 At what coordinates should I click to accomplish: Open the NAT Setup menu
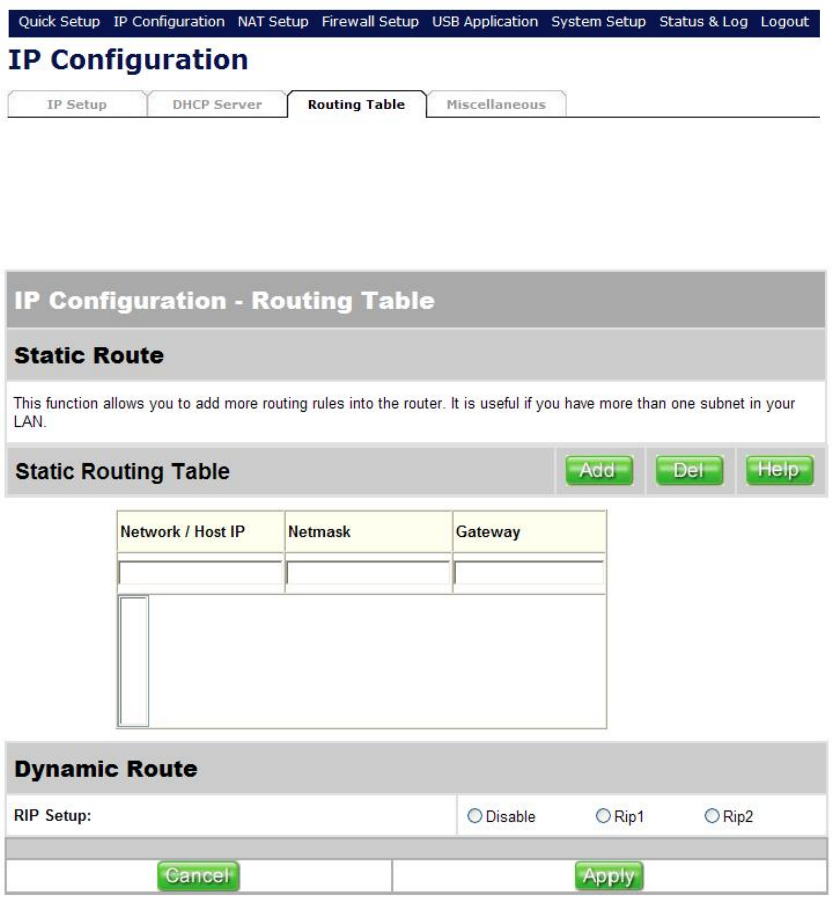273,22
